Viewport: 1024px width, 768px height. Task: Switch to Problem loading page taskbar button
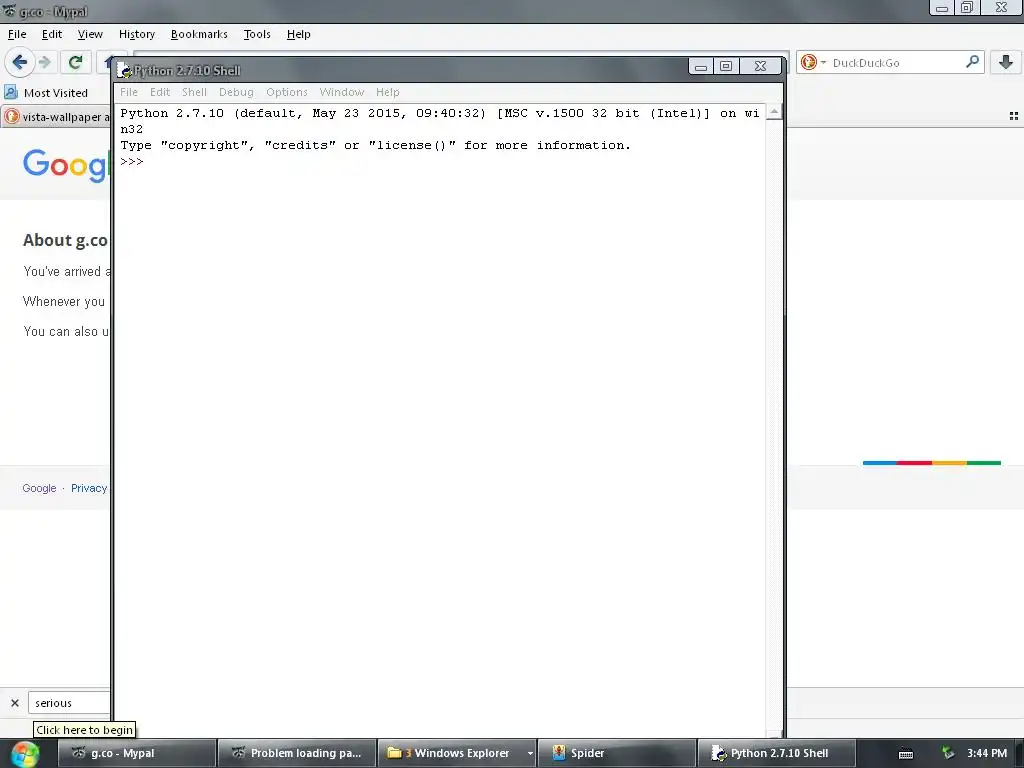[x=297, y=753]
